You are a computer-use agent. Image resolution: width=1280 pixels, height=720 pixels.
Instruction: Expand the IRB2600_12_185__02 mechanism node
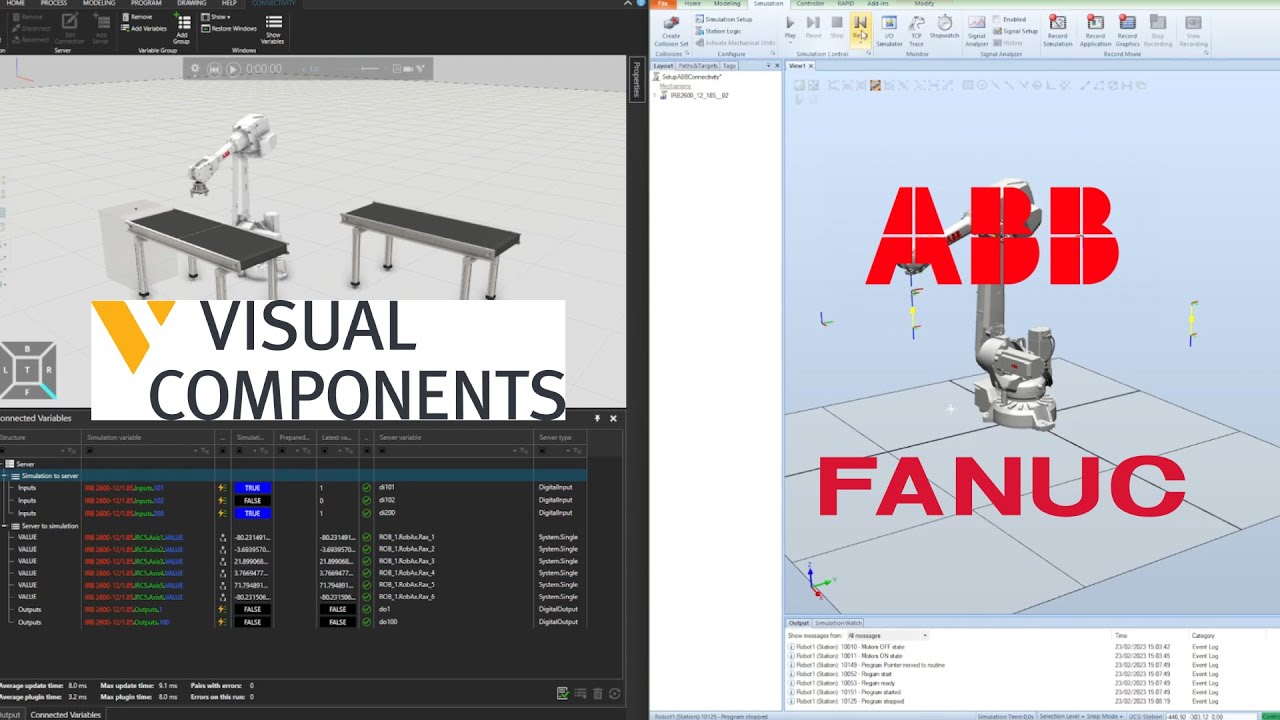[x=656, y=96]
